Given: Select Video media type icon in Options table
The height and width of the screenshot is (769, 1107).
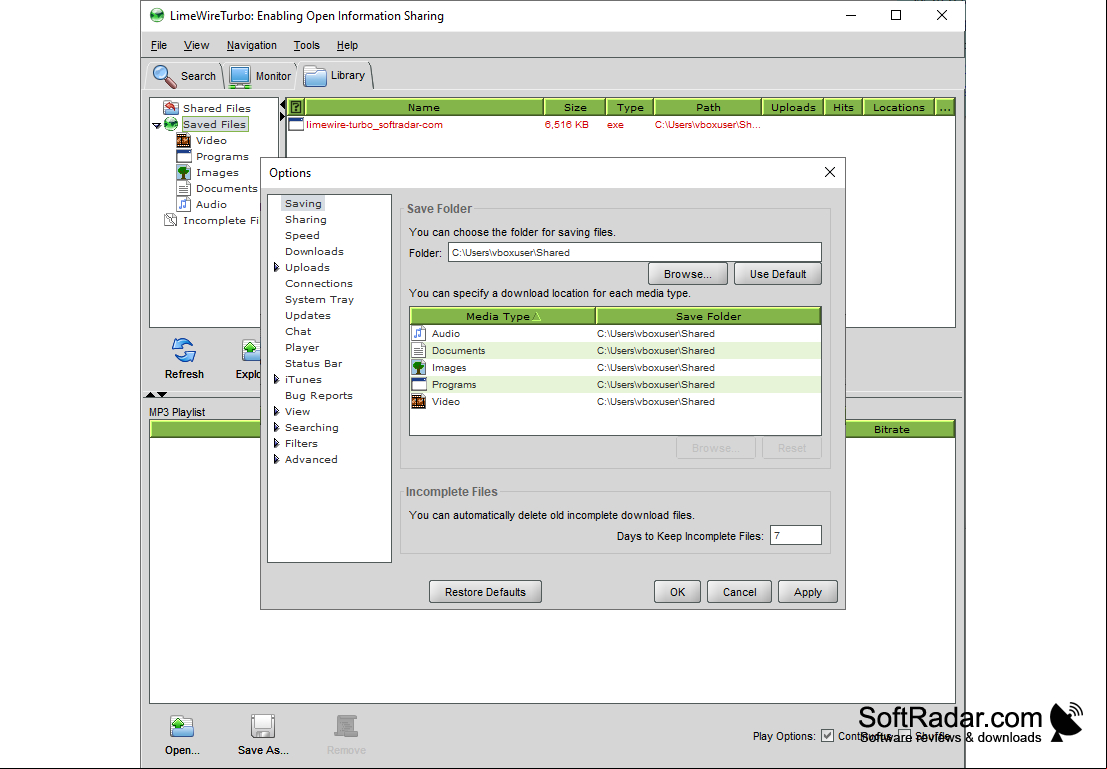Looking at the screenshot, I should point(419,401).
